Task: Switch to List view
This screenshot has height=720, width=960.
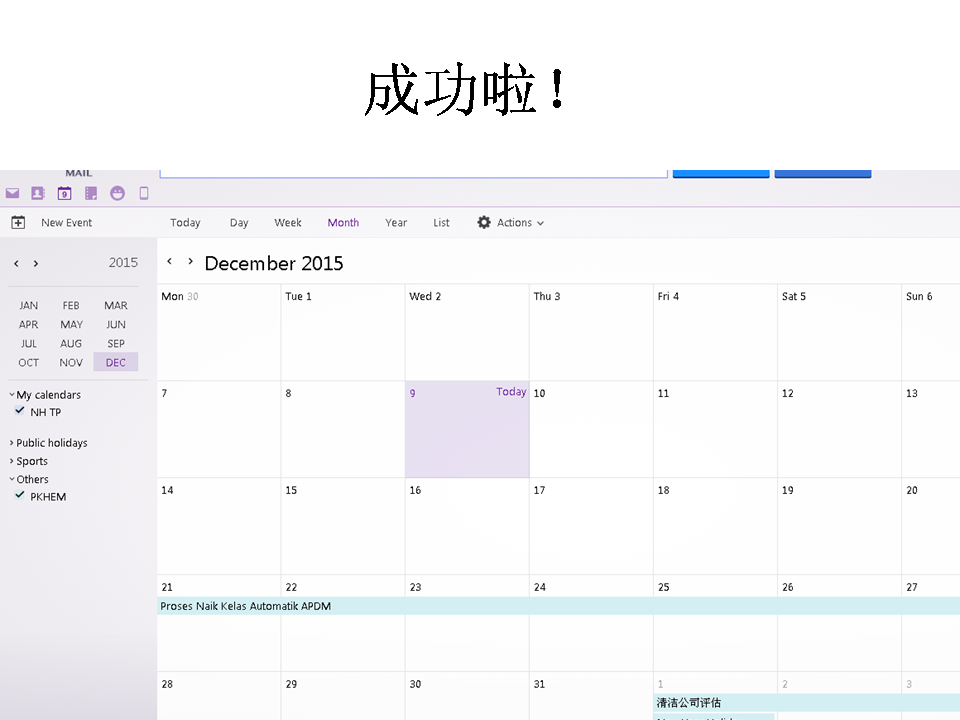Action: coord(441,223)
